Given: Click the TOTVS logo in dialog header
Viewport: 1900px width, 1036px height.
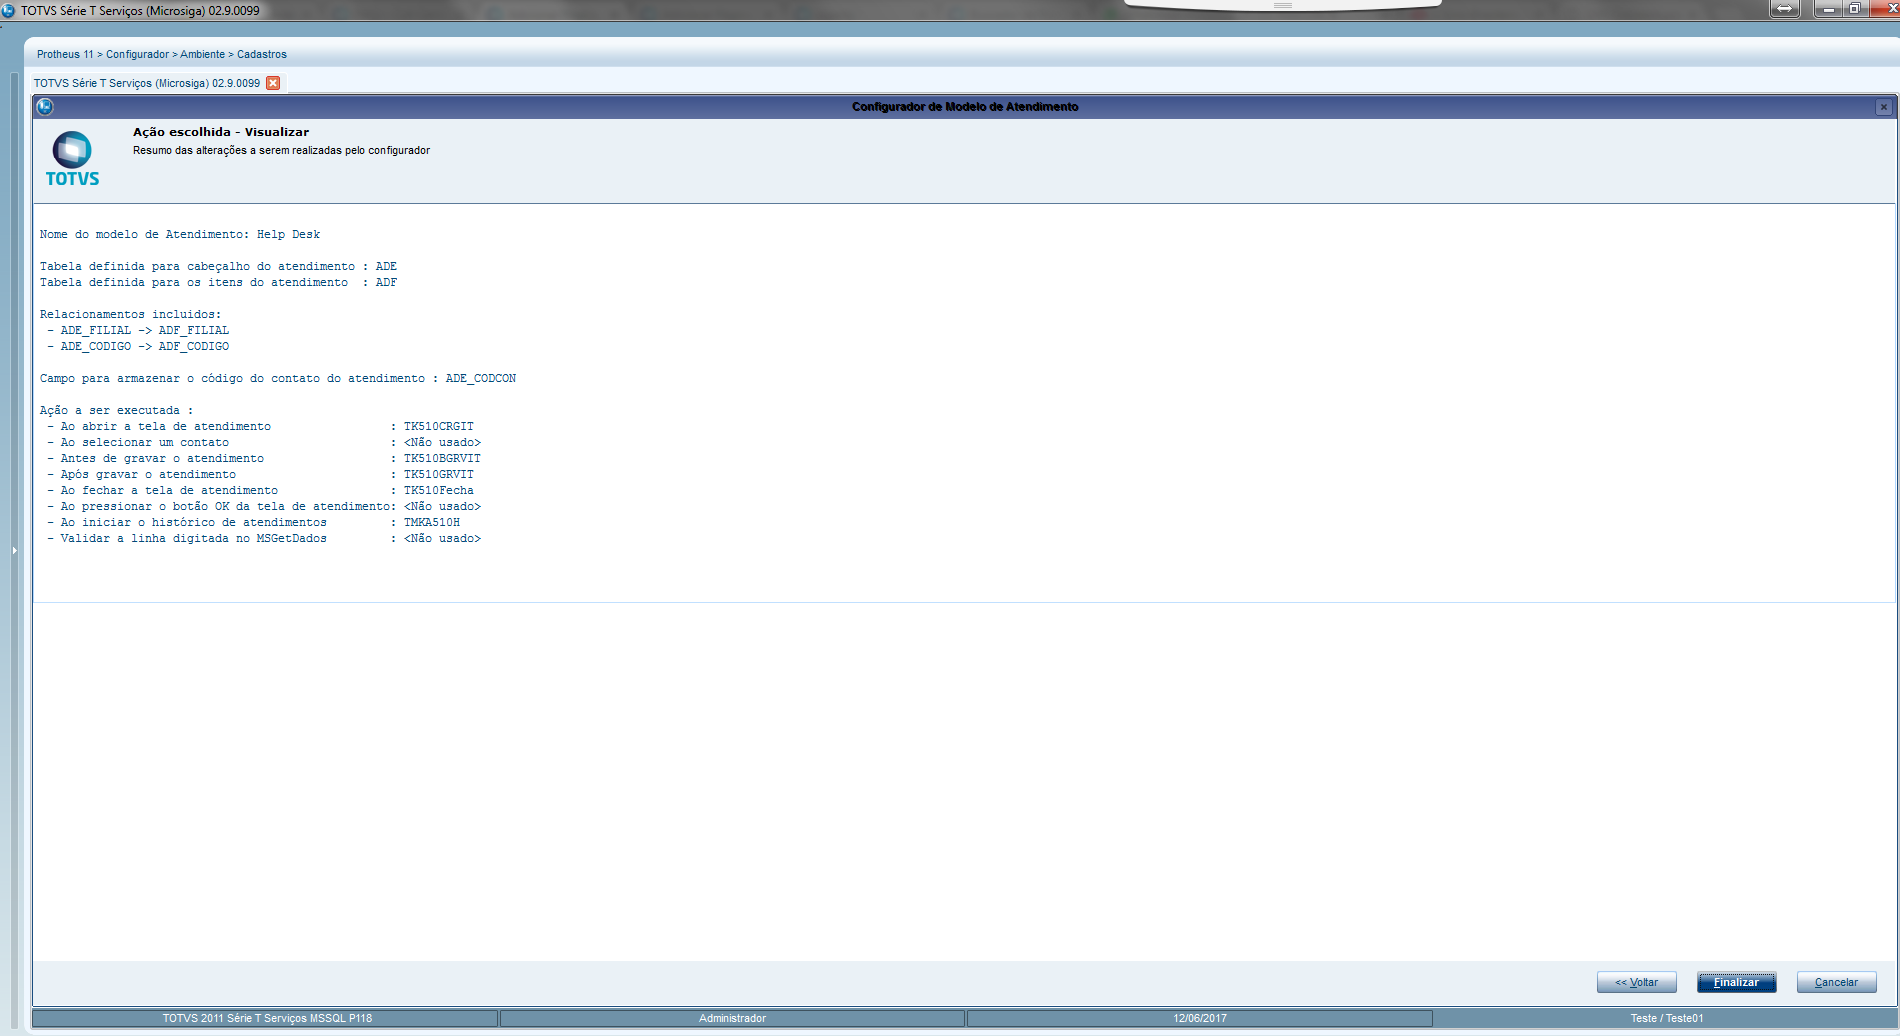Looking at the screenshot, I should click(72, 159).
